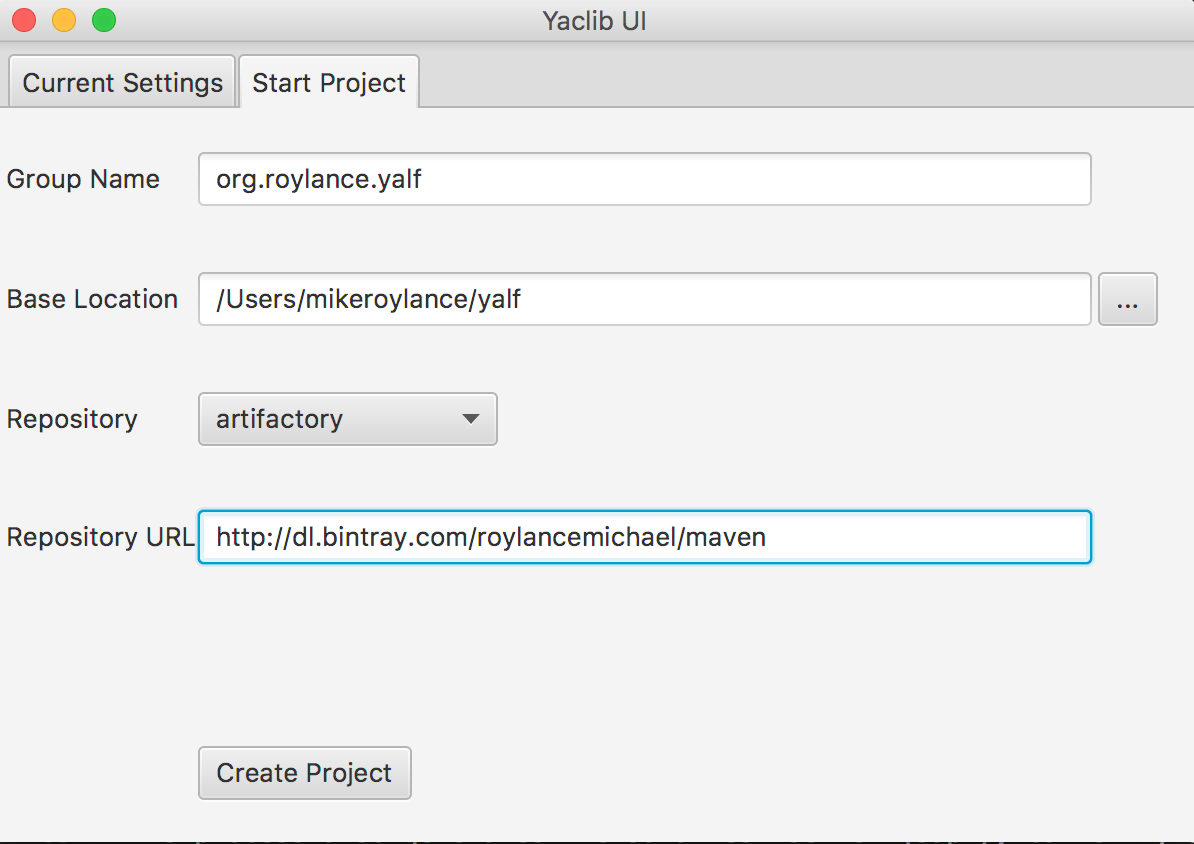The height and width of the screenshot is (844, 1194).
Task: Close the Yaclib UI window
Action: pyautogui.click(x=24, y=20)
